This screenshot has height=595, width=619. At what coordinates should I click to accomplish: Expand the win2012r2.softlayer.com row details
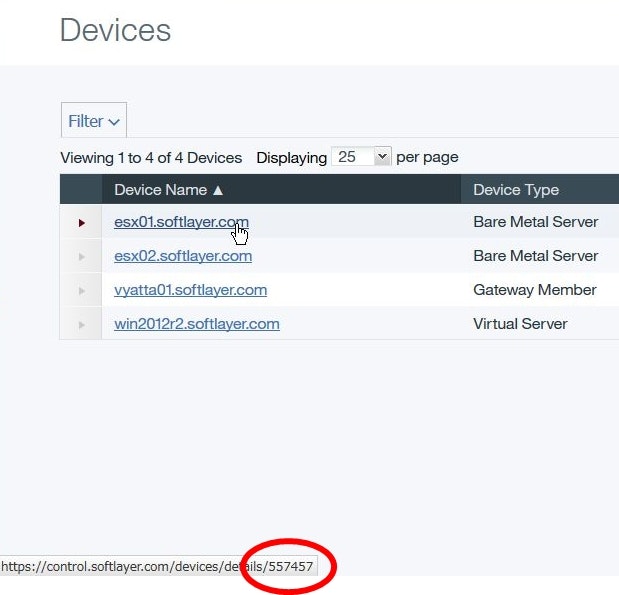pos(82,325)
